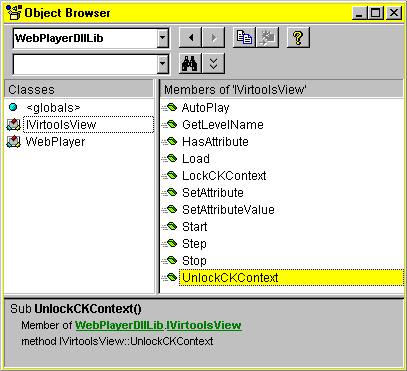
Task: Close the Object Browser window
Action: (394, 13)
